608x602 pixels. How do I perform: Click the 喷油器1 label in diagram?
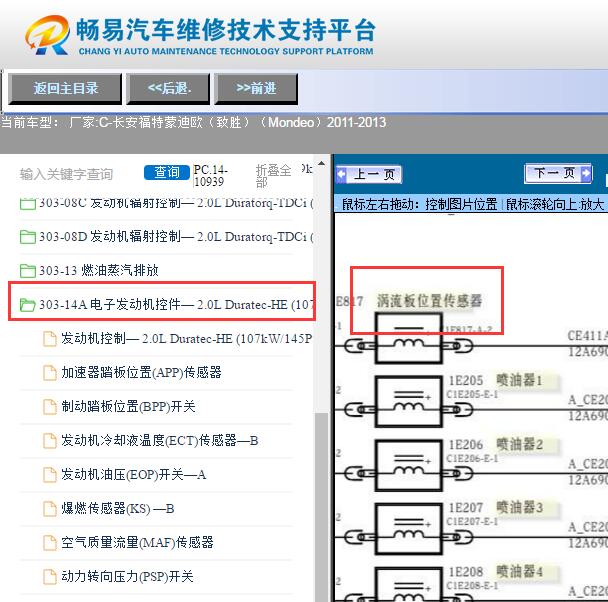coord(519,380)
